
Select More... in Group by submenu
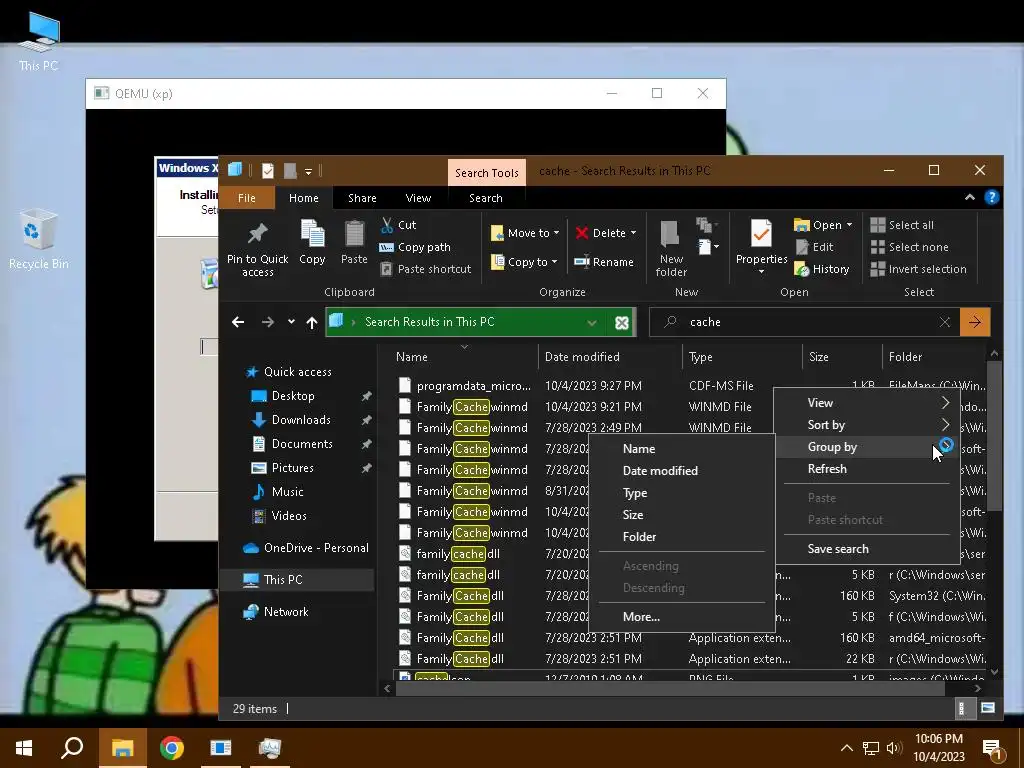pos(682,617)
